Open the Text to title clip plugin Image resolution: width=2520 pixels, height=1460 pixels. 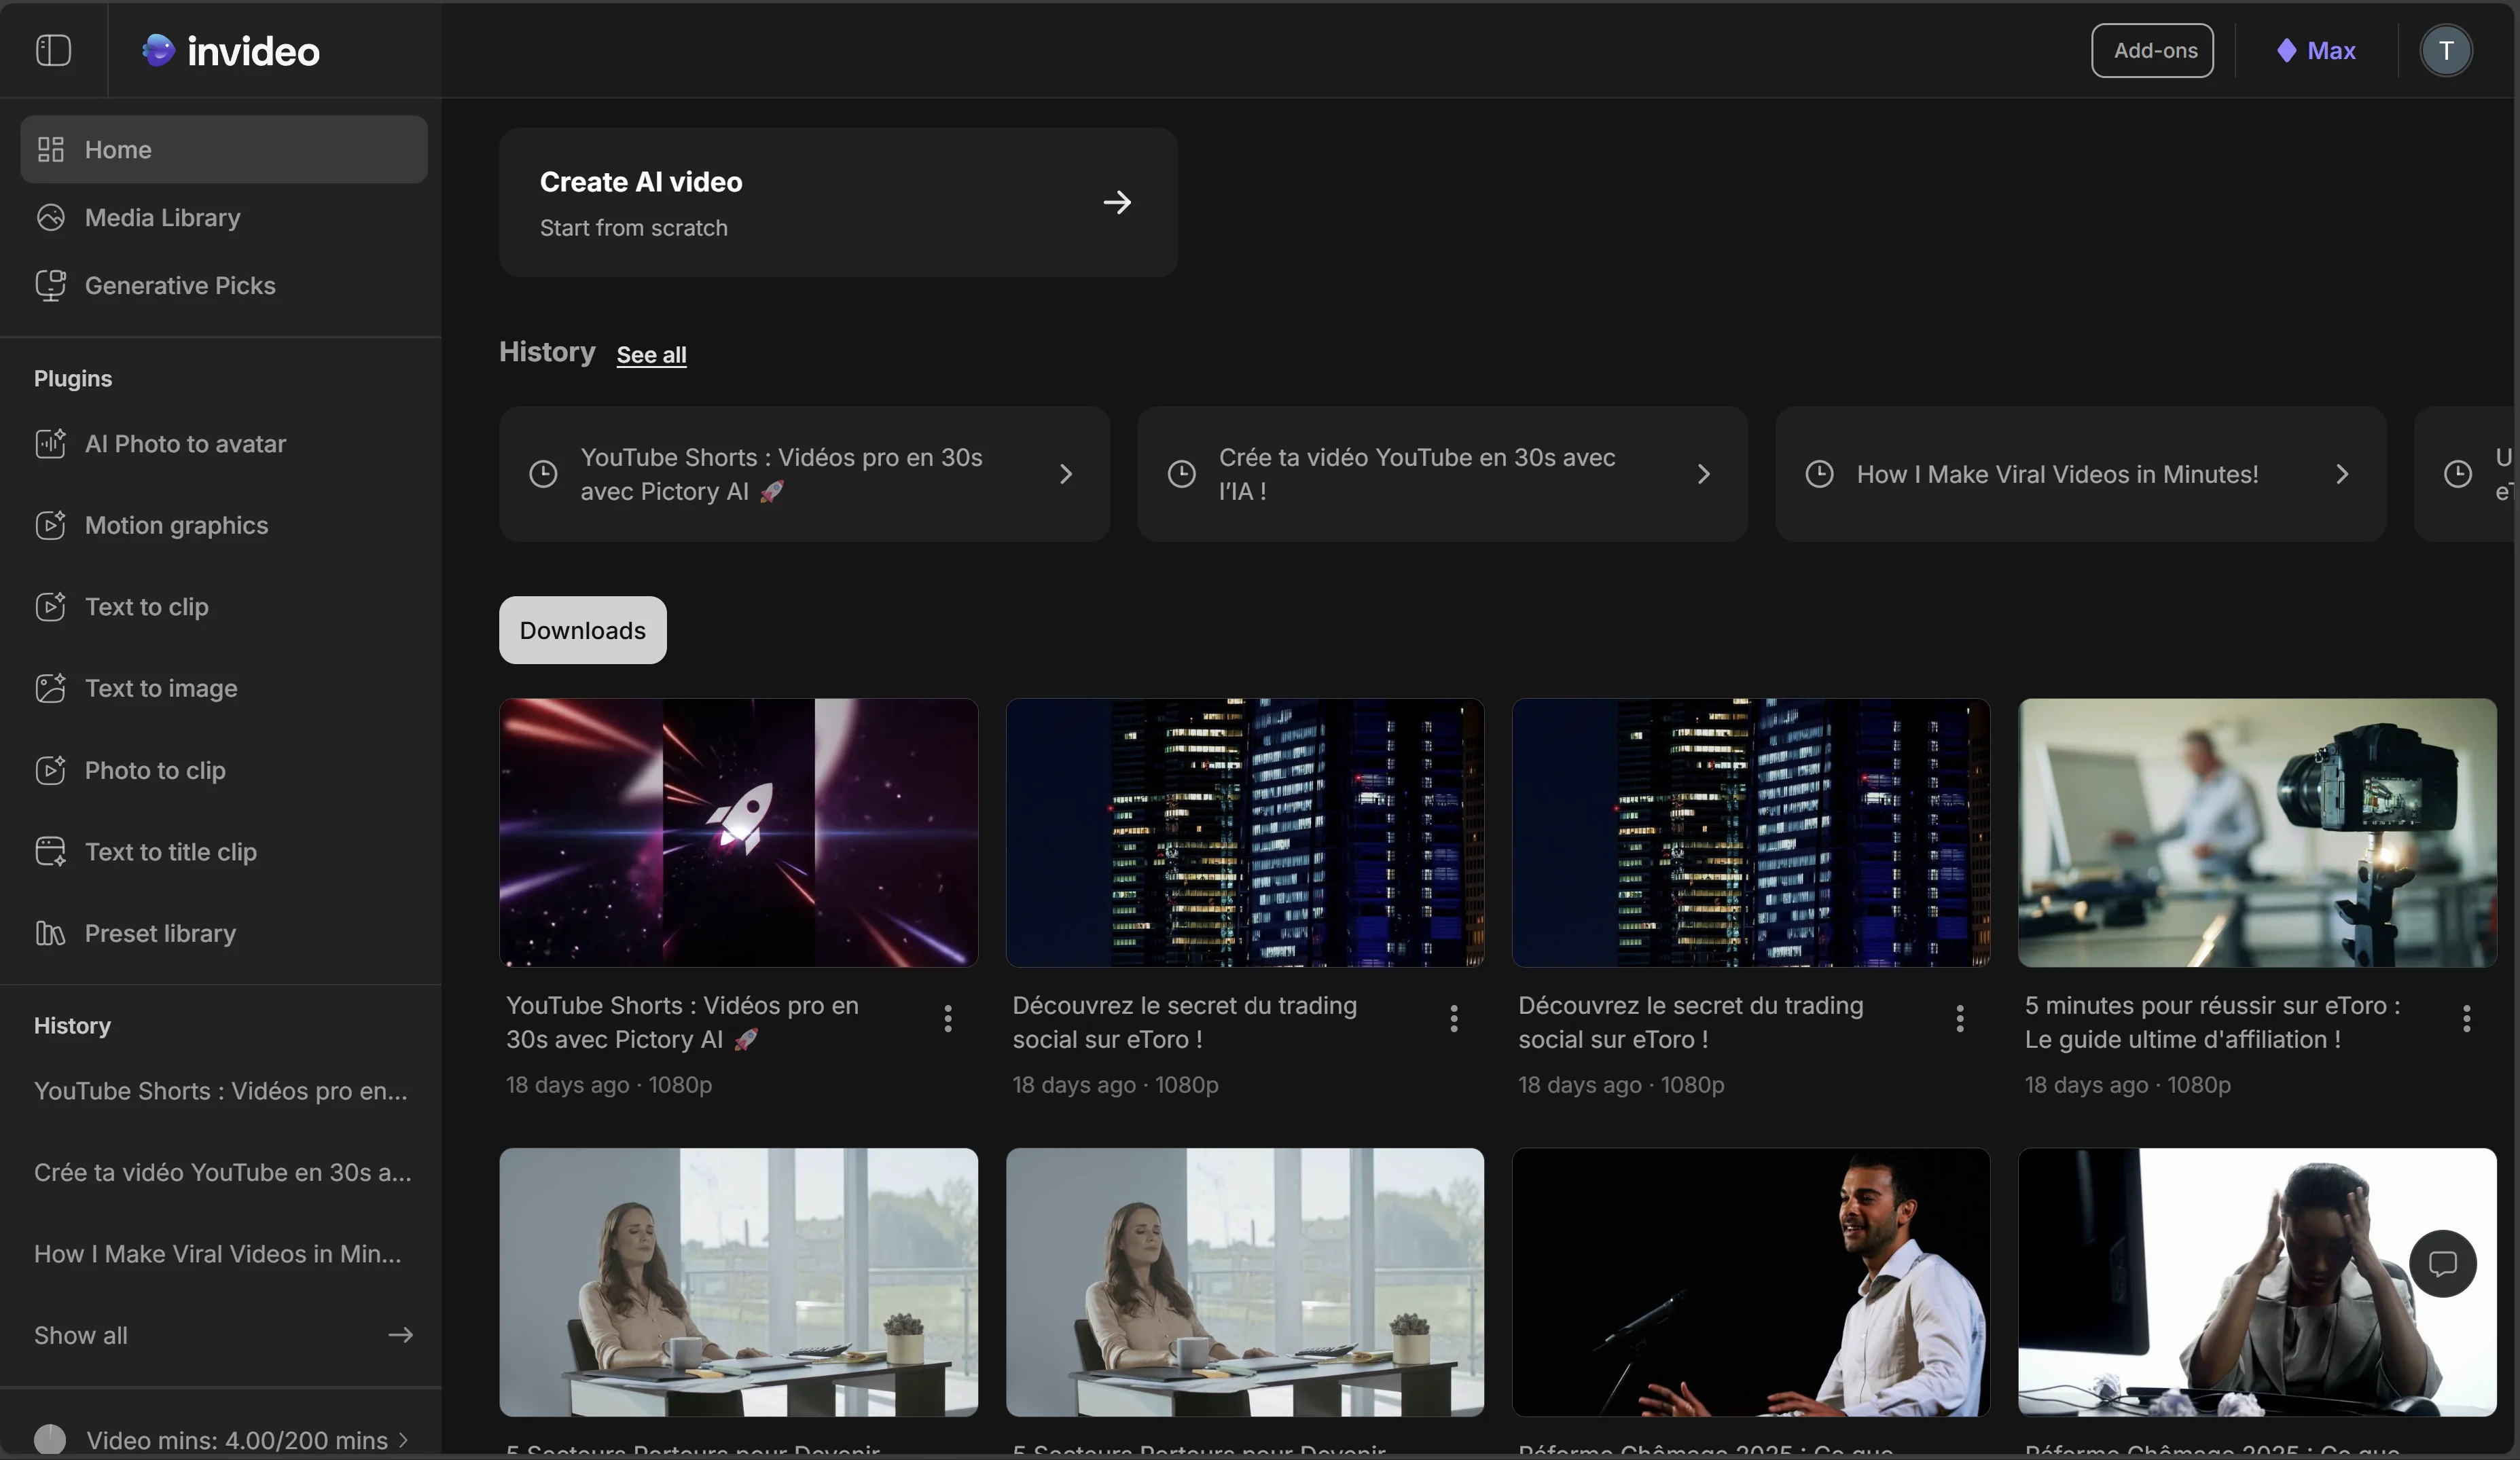tap(170, 852)
